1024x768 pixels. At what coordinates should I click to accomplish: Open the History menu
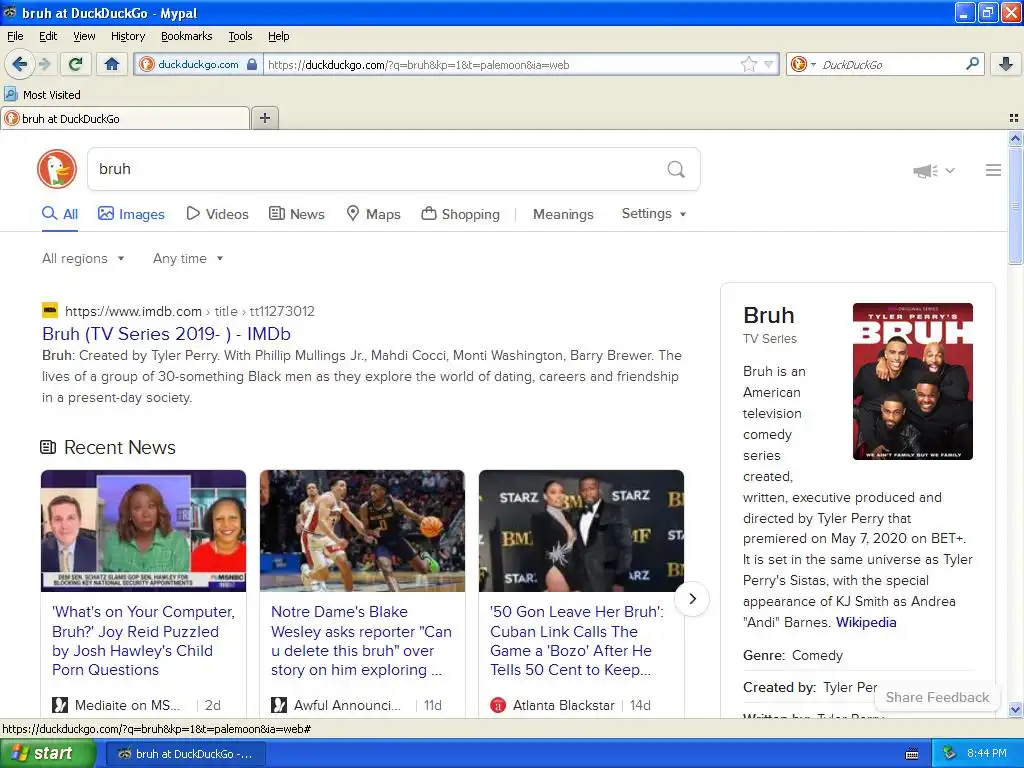point(128,36)
